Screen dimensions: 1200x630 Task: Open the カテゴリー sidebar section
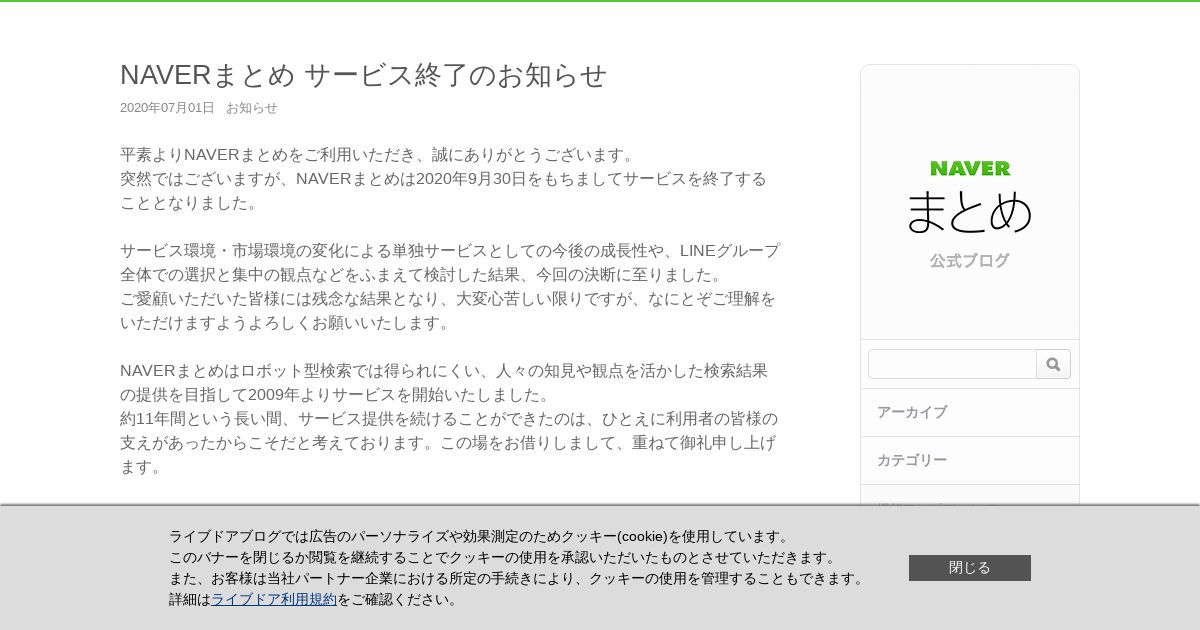(x=970, y=460)
